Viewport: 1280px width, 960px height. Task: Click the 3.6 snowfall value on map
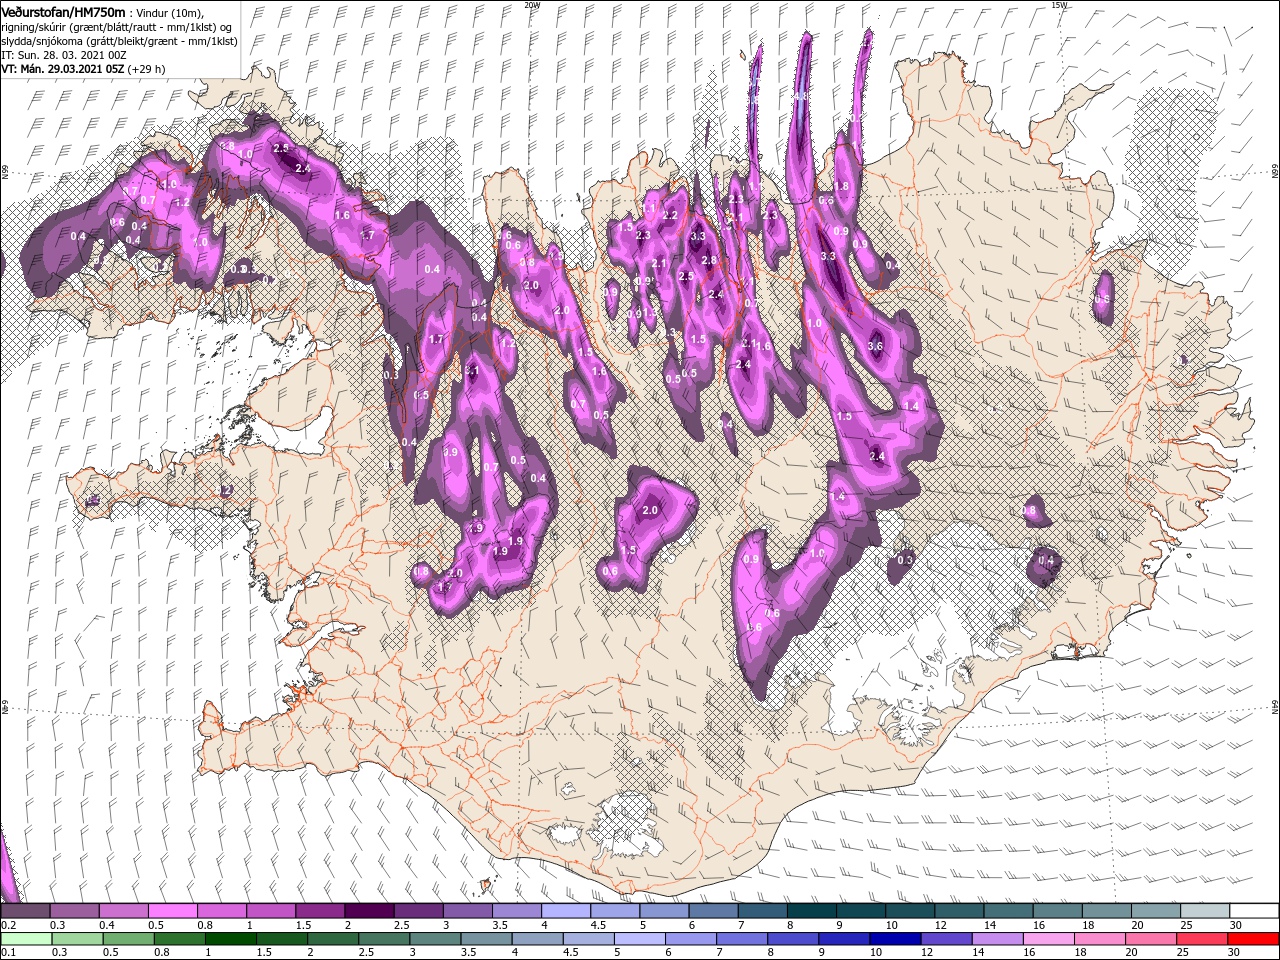[875, 346]
